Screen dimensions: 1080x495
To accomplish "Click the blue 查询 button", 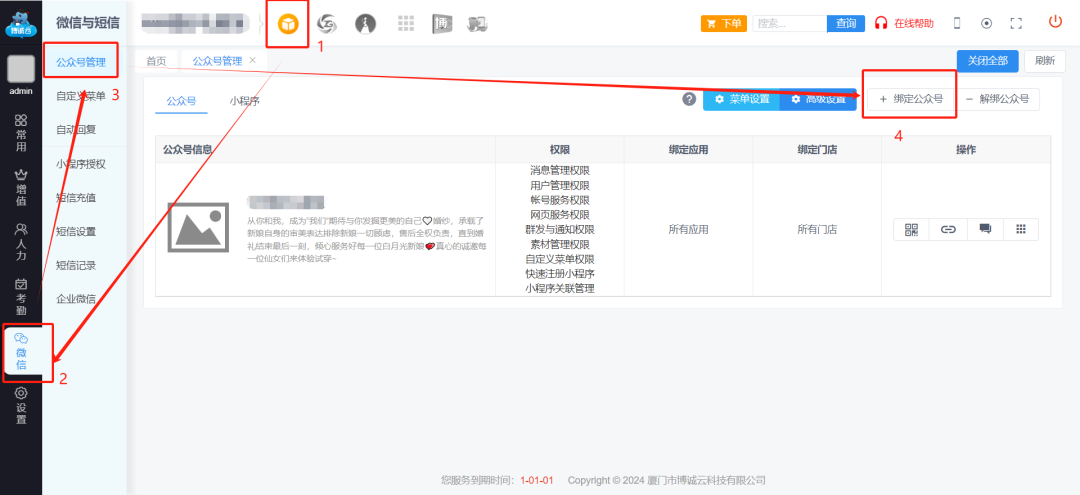I will pos(846,23).
